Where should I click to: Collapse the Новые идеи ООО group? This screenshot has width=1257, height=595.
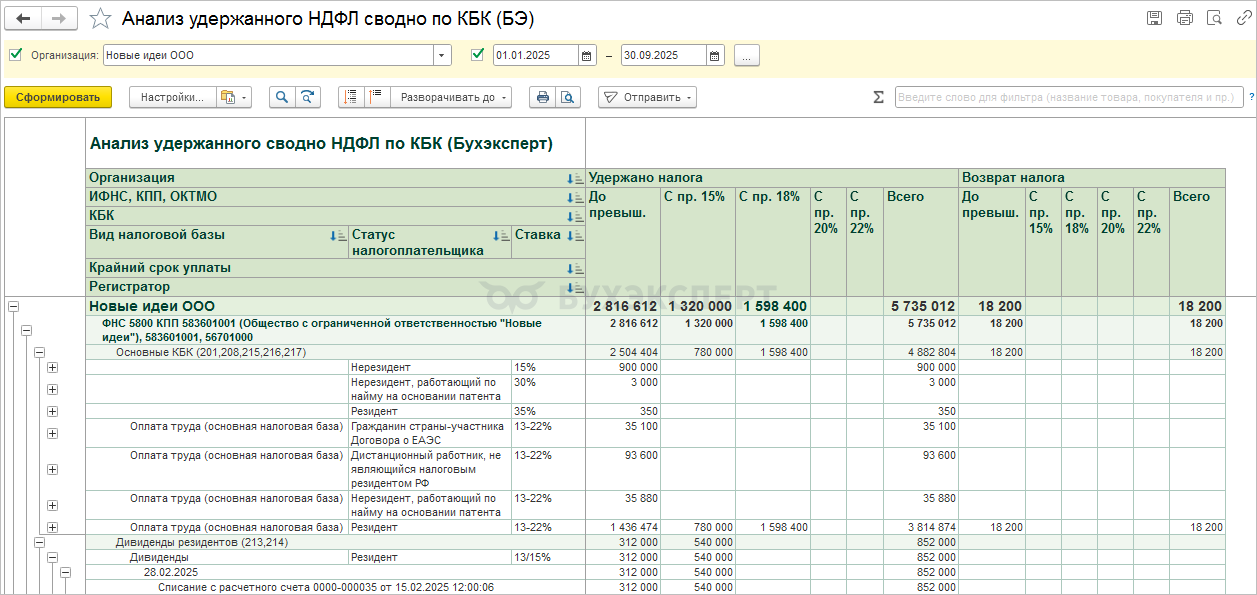(x=13, y=307)
